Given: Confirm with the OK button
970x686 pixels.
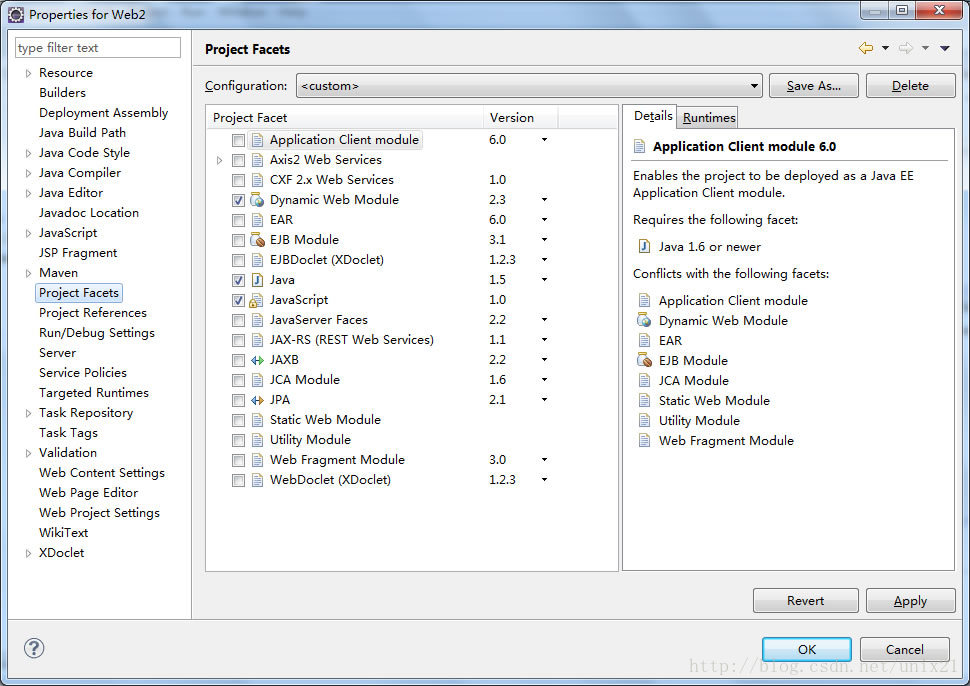Looking at the screenshot, I should click(807, 650).
